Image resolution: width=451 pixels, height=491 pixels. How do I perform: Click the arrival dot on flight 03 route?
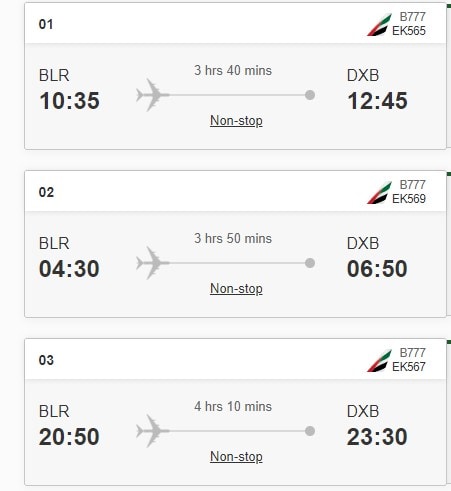(310, 431)
